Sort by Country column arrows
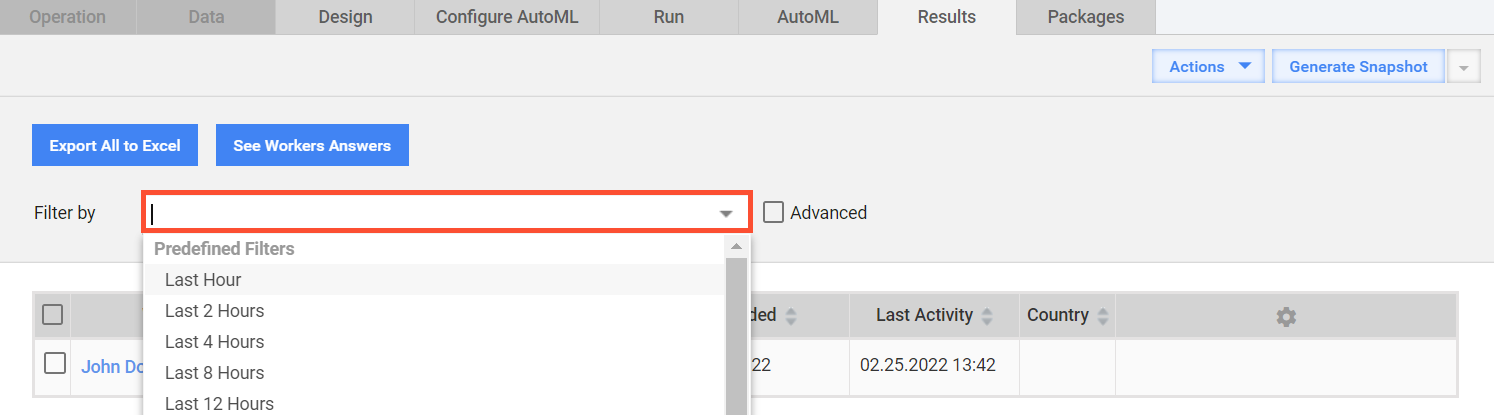 1103,316
